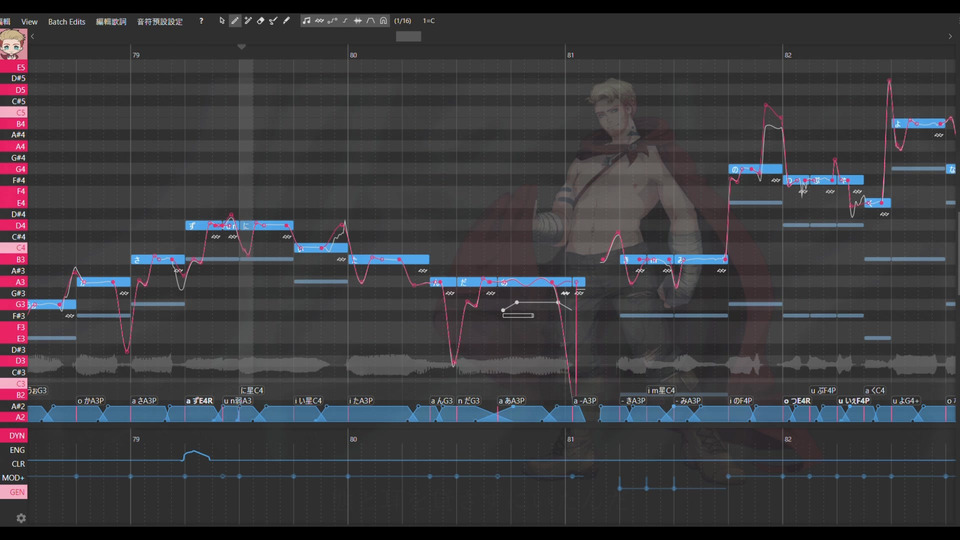
Task: Open the 音符預設設定 menu
Action: [160, 21]
